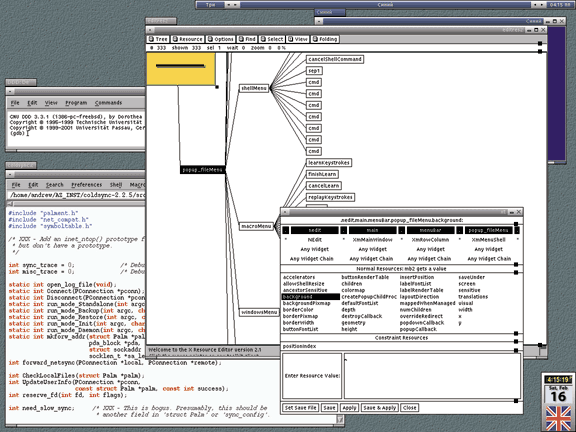Select the macroMenu tree node

(x=256, y=226)
